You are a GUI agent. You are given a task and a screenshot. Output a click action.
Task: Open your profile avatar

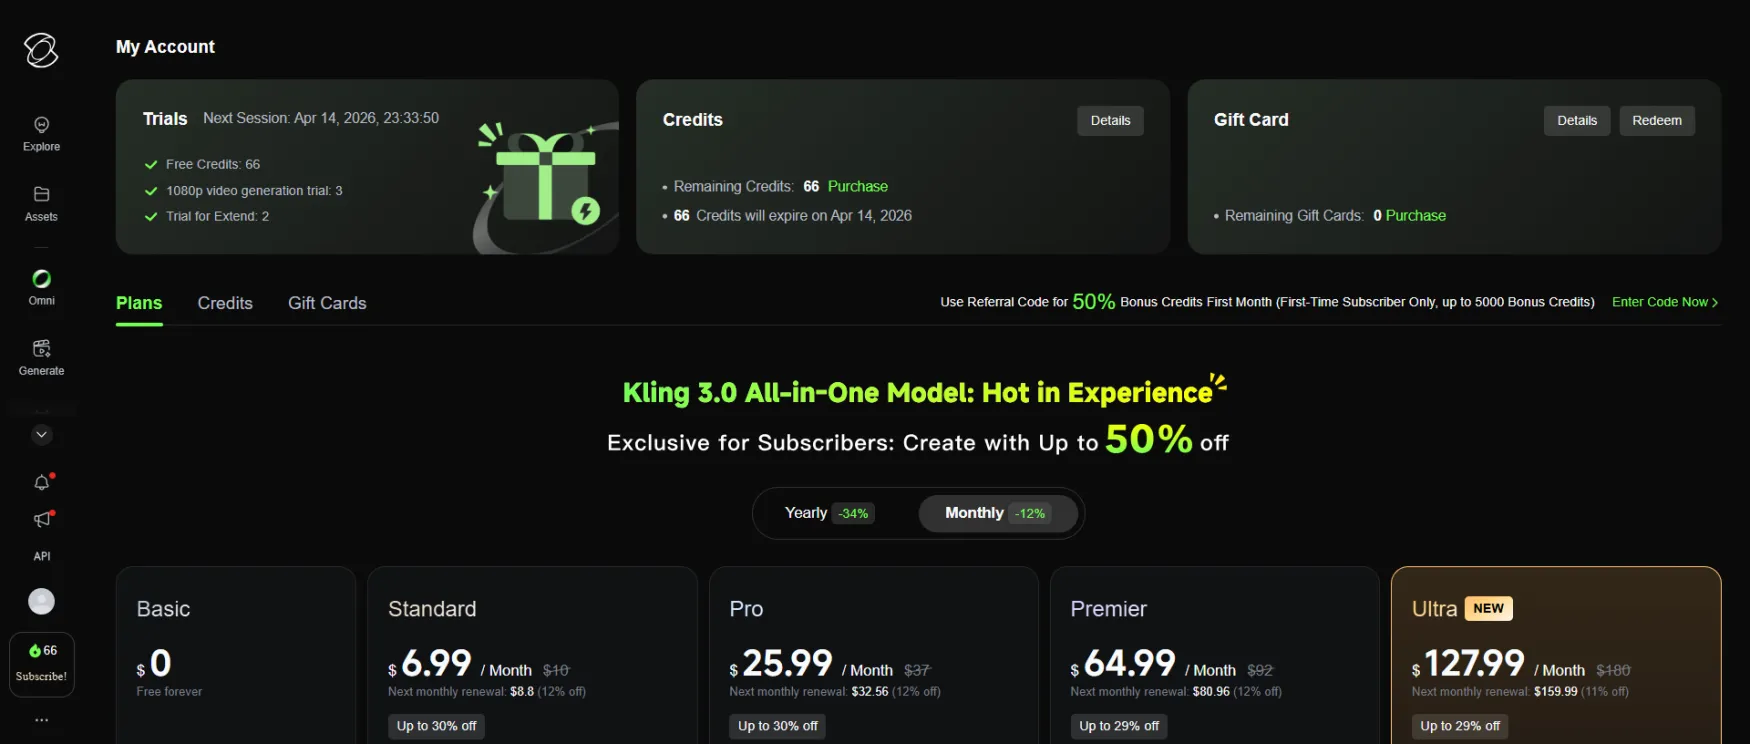[41, 601]
